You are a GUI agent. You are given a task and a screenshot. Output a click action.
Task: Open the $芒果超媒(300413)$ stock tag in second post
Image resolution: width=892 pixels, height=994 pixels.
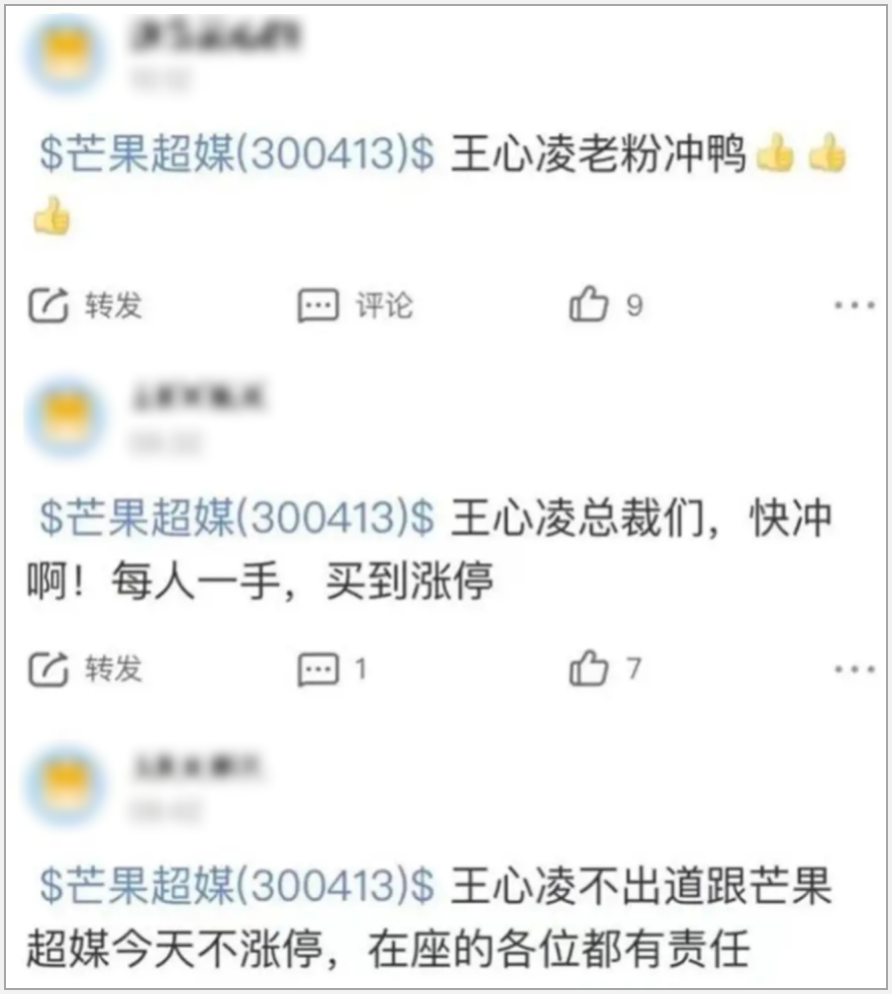237,517
